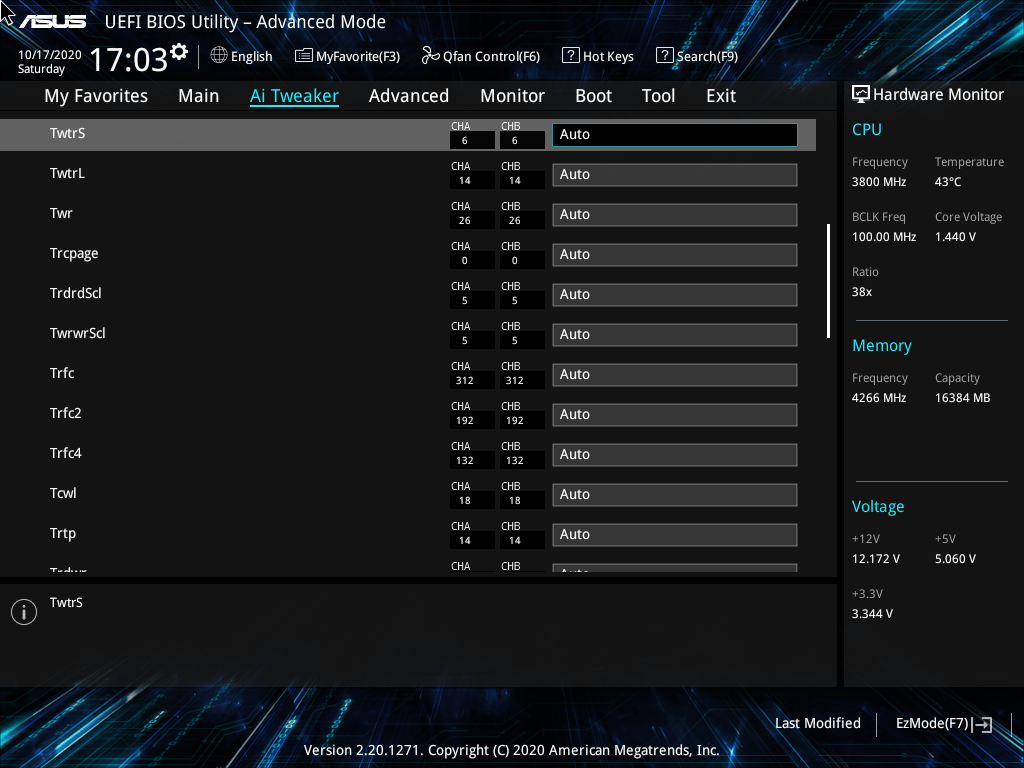
Task: Click the Core Voltage 1.440 V value
Action: 955,237
